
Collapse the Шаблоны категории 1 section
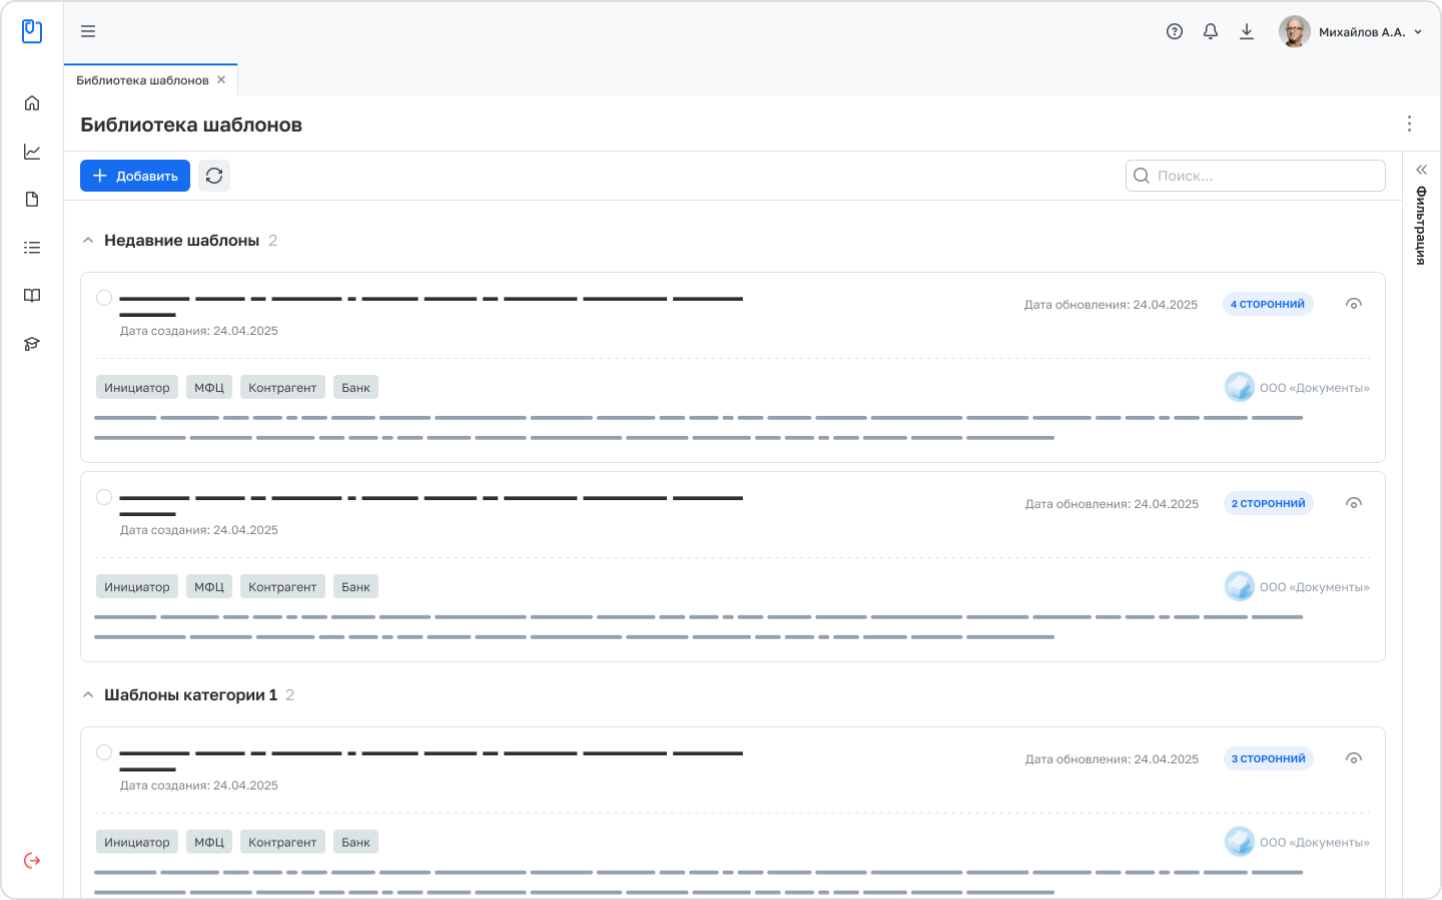tap(88, 694)
